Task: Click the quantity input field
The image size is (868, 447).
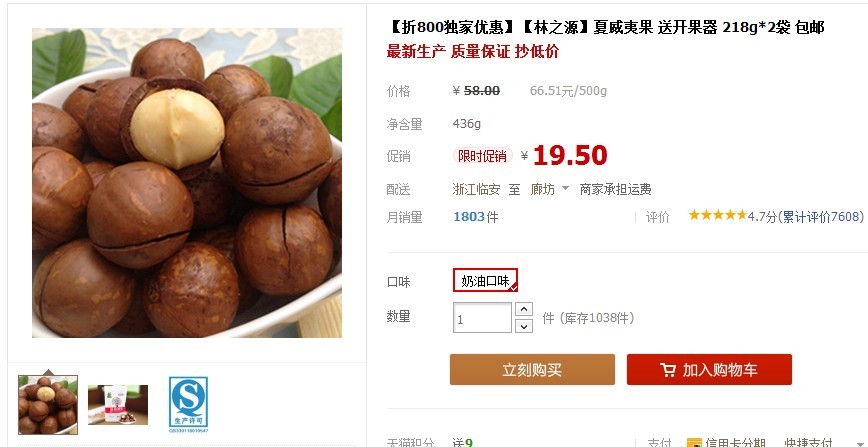Action: coord(482,317)
